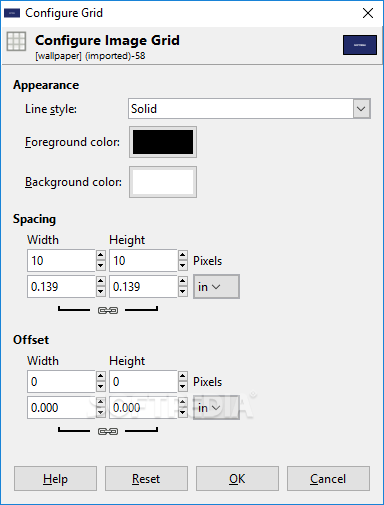384x505 pixels.
Task: Click the Reset button
Action: pos(146,479)
